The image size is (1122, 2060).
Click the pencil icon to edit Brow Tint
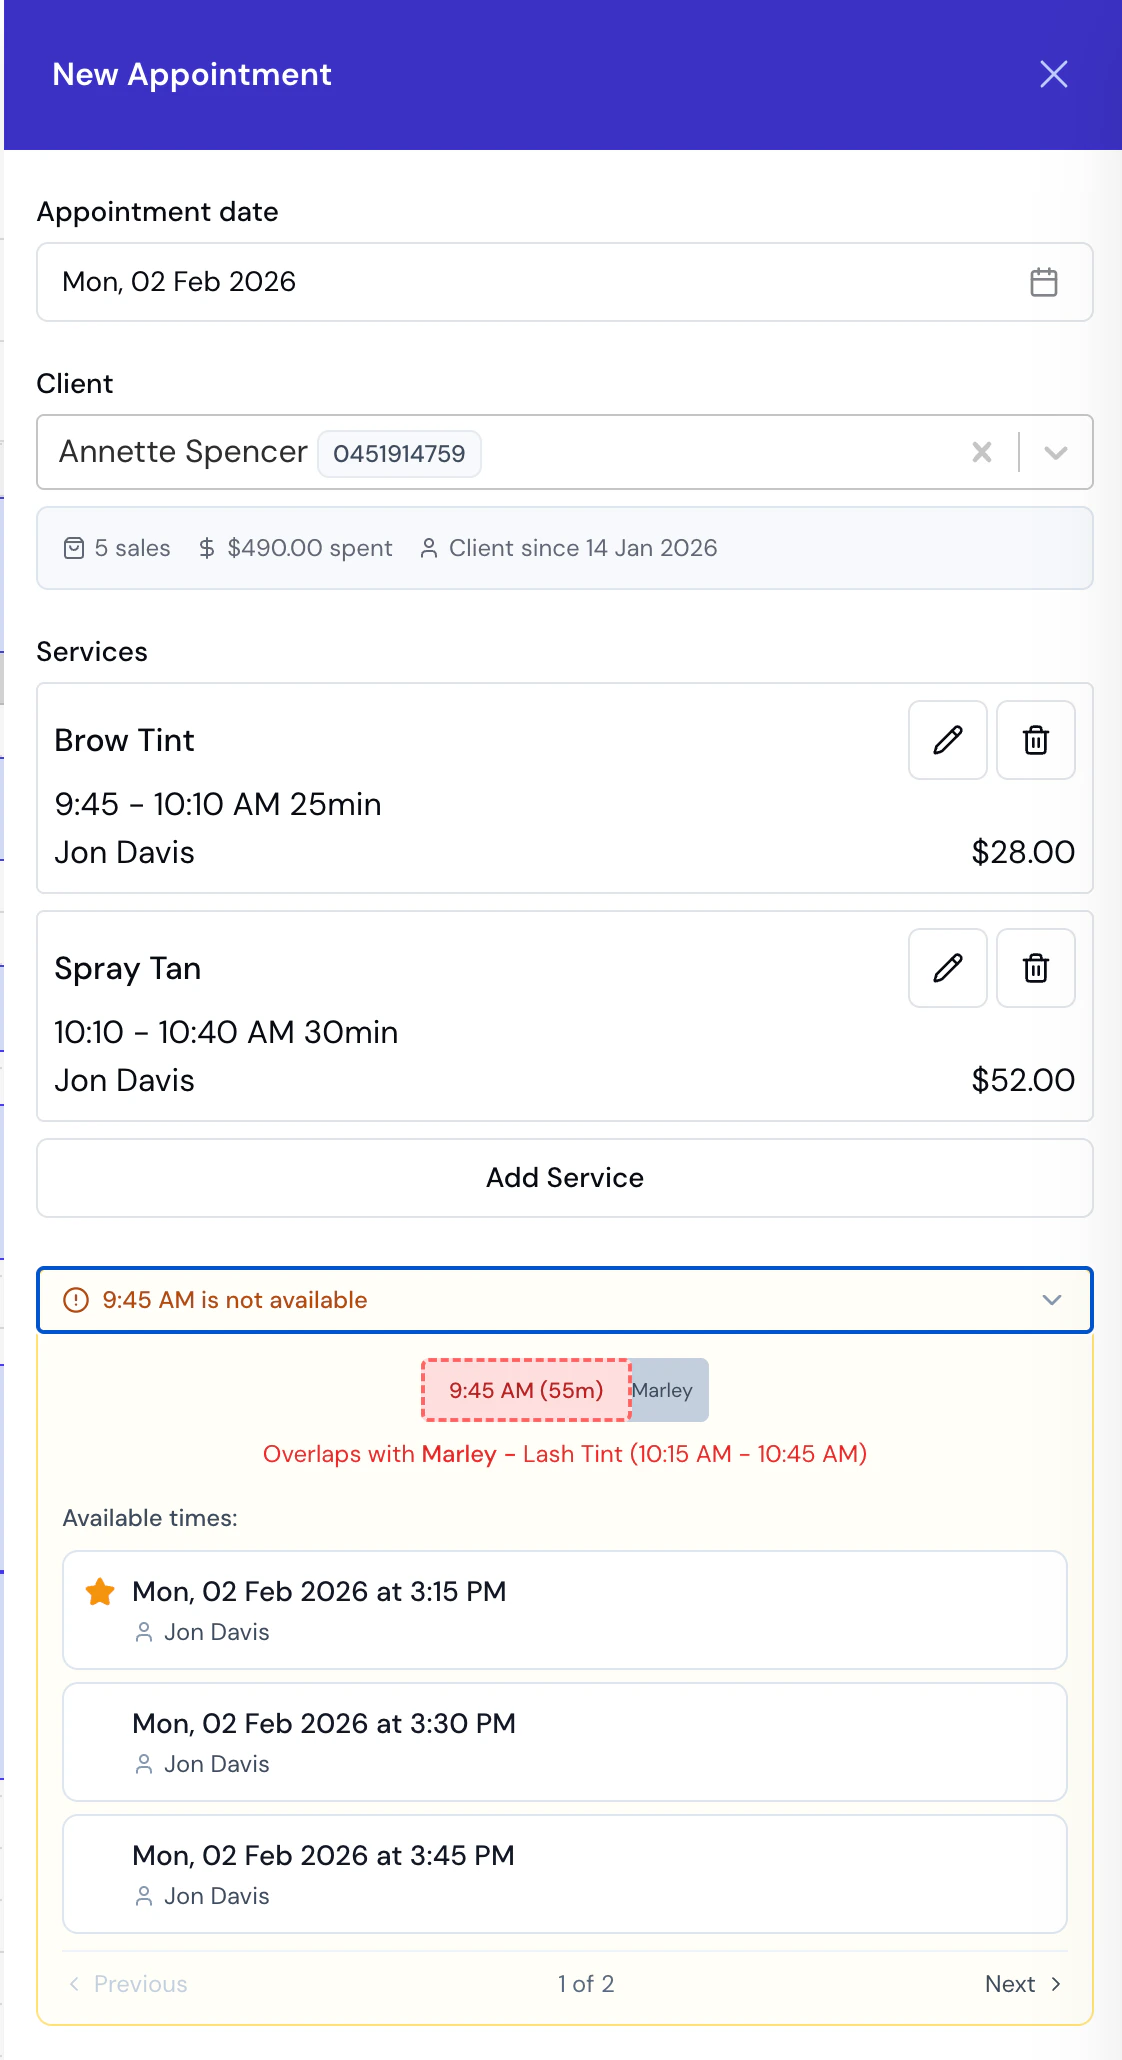tap(946, 740)
